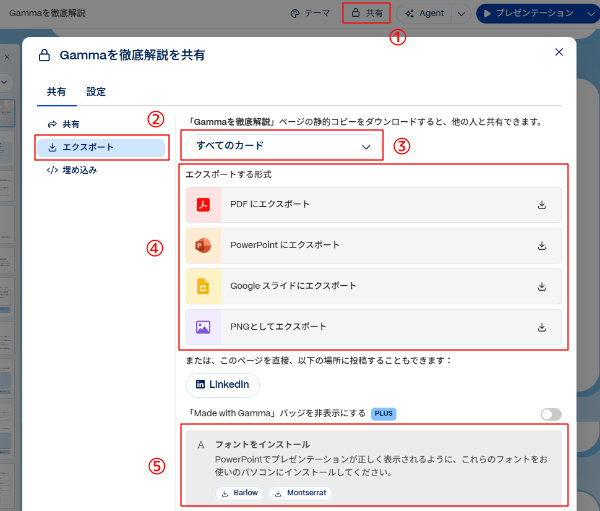Post to LinkedIn button

tap(222, 385)
